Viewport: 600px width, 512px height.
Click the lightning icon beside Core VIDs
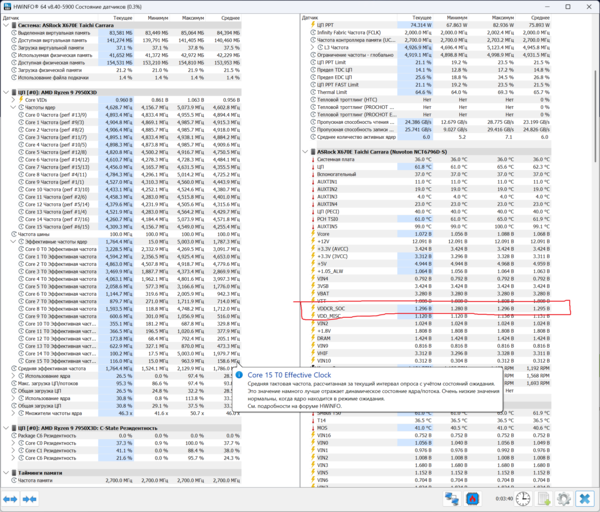click(21, 100)
